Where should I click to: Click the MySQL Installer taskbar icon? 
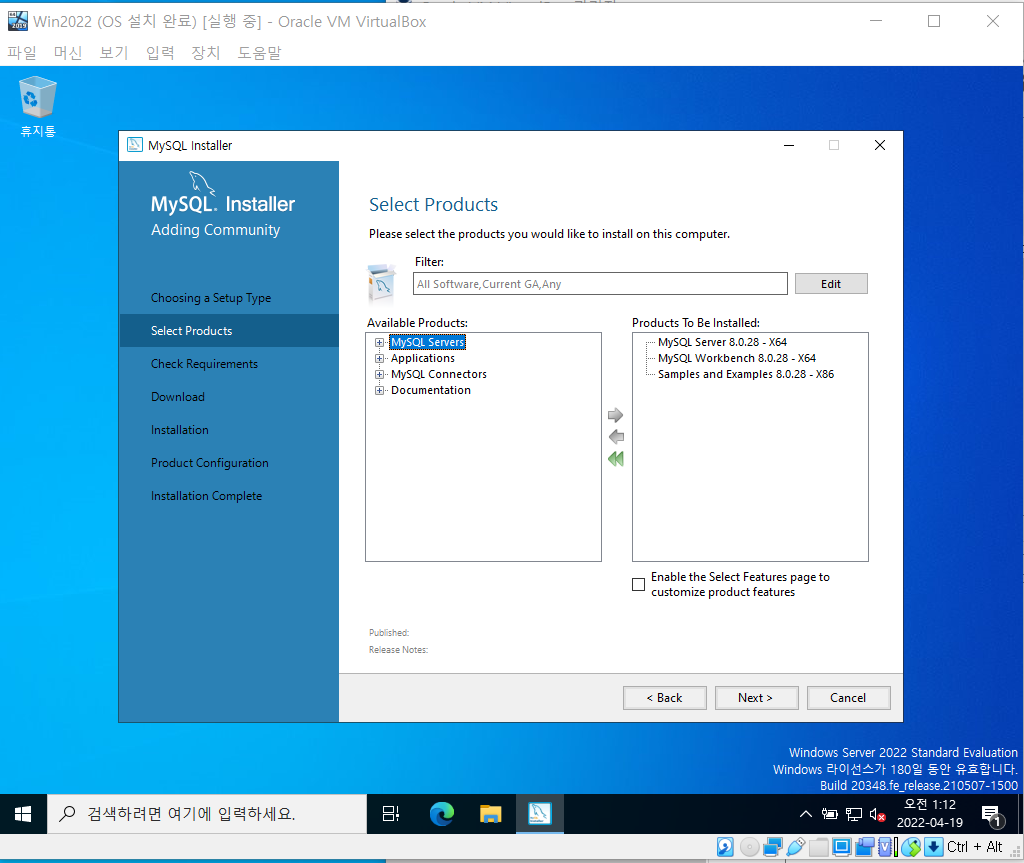click(x=539, y=814)
